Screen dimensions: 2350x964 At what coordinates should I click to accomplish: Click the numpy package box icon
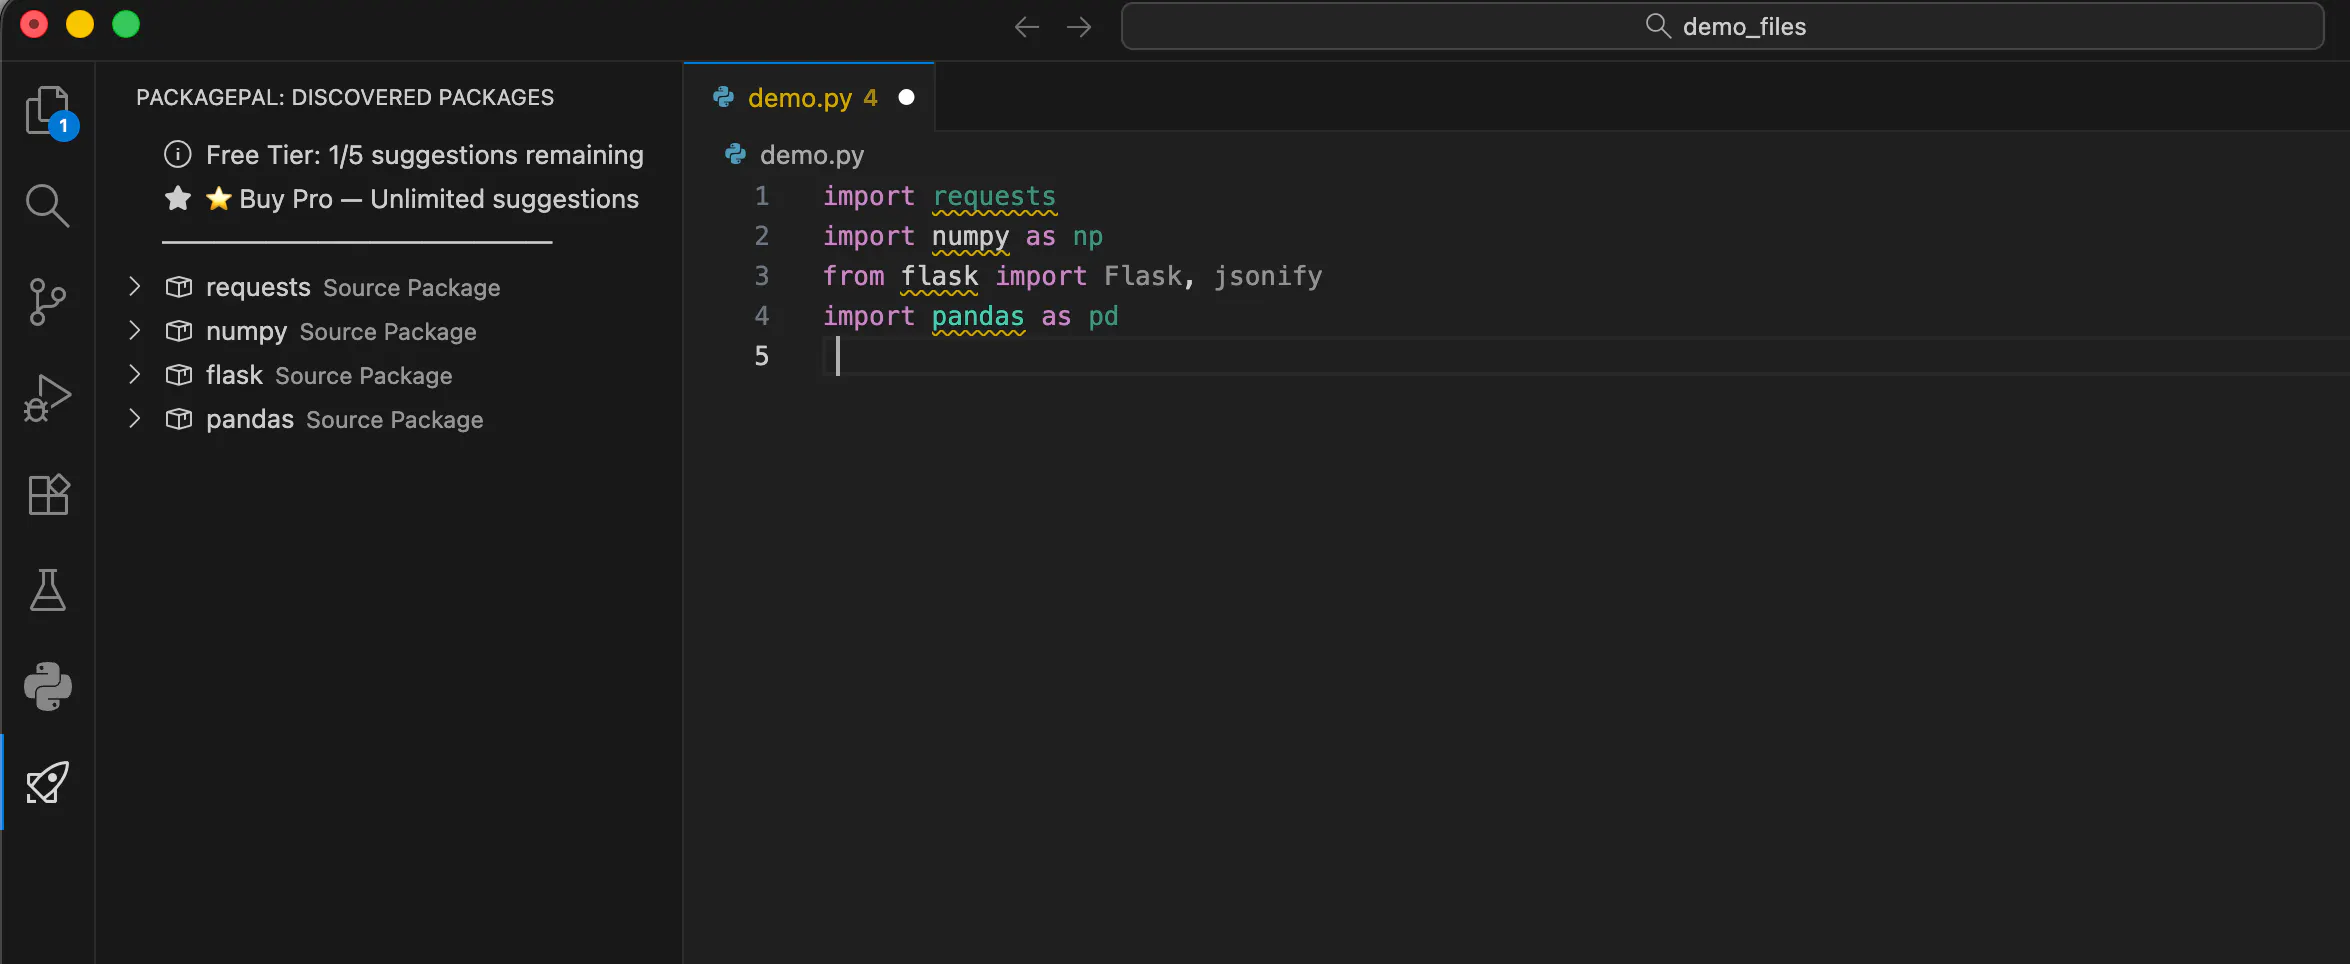click(179, 331)
